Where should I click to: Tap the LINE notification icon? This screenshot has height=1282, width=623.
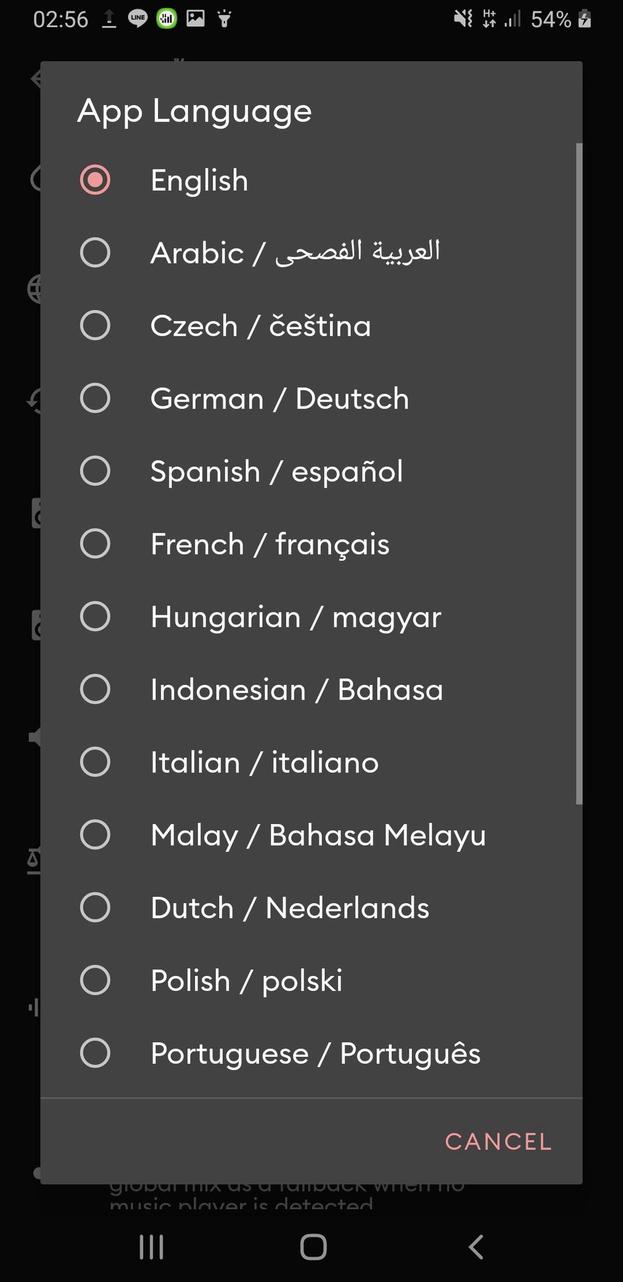click(138, 18)
